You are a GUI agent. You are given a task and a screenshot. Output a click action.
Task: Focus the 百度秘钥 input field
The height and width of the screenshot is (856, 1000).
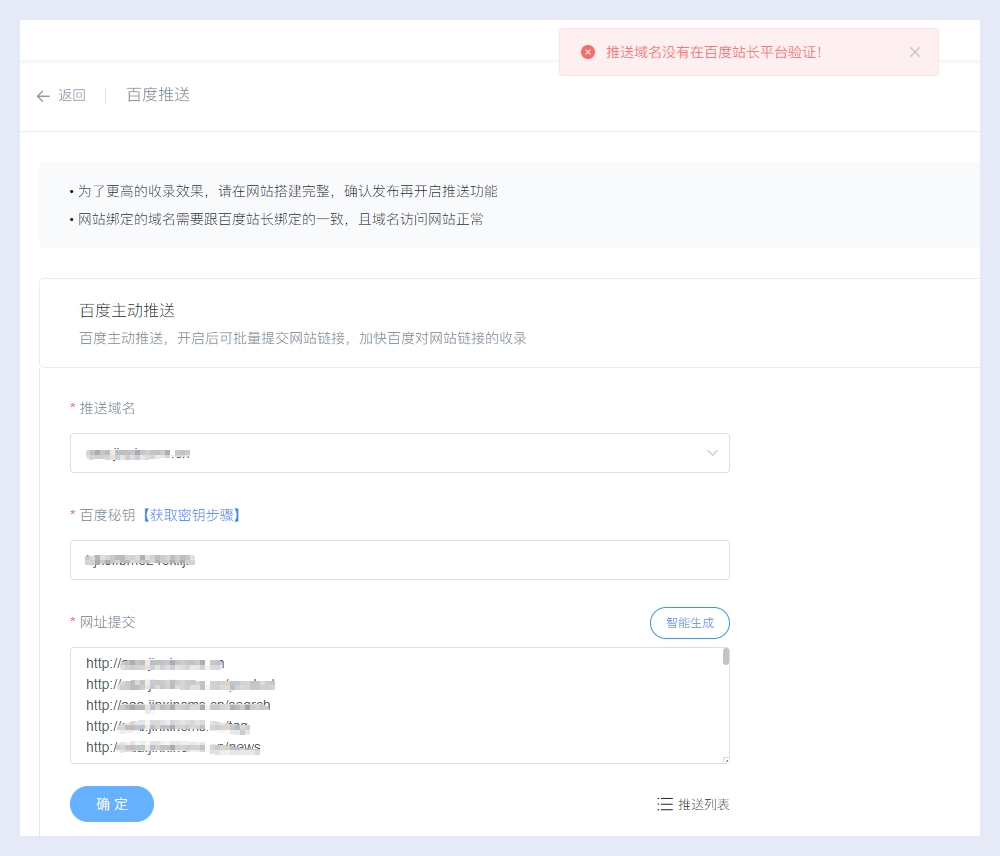click(x=399, y=560)
